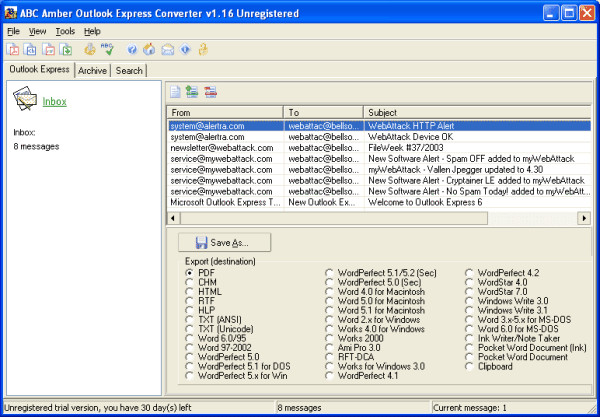The height and width of the screenshot is (417, 600).
Task: Click the blue info diamond icon
Action: (x=185, y=49)
